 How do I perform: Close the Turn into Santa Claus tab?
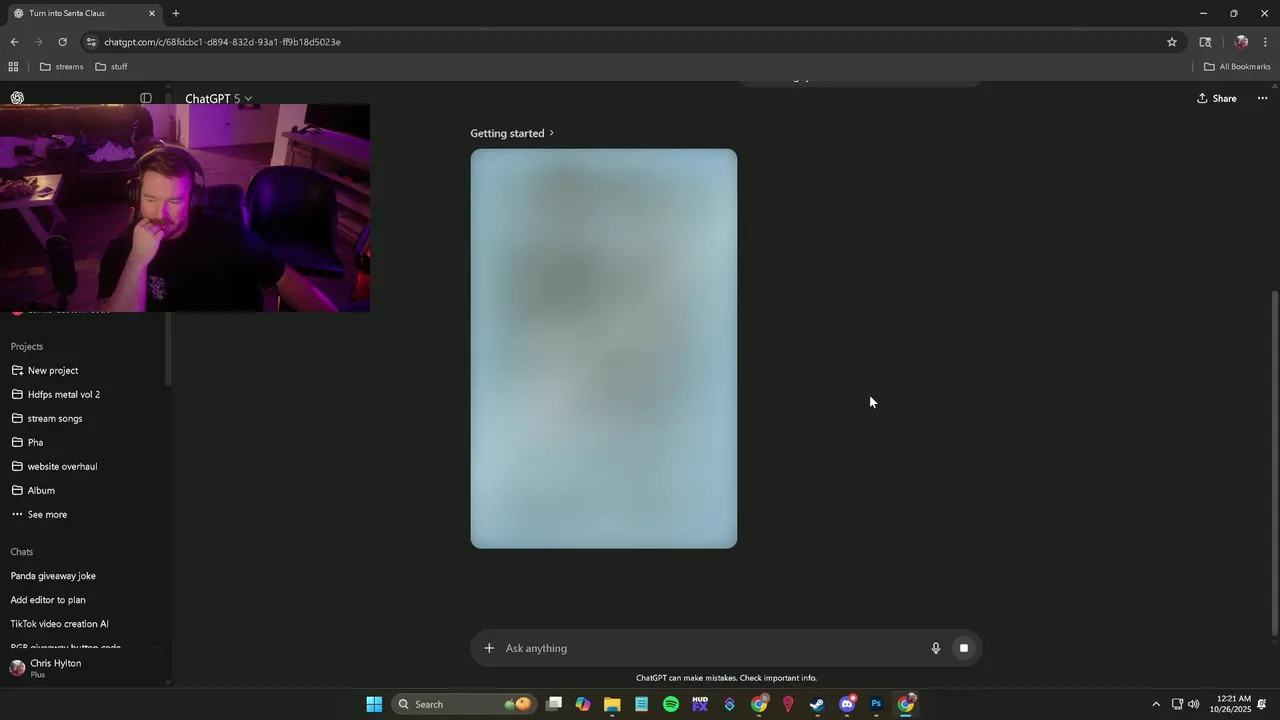[152, 13]
